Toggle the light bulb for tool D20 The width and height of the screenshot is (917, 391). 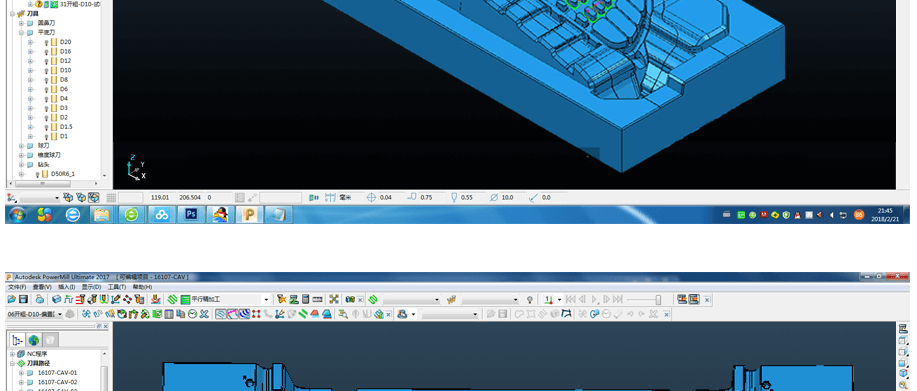[46, 42]
